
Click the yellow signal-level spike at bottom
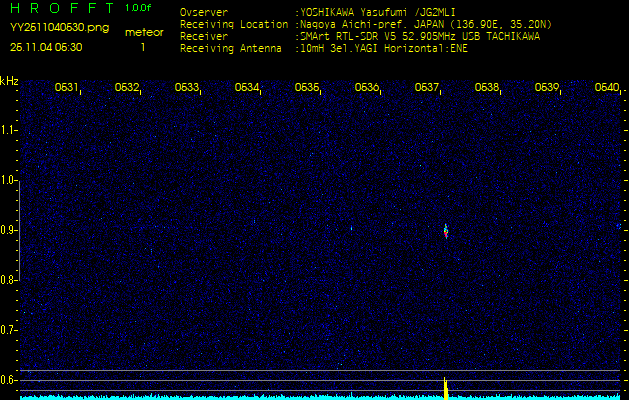(445, 388)
